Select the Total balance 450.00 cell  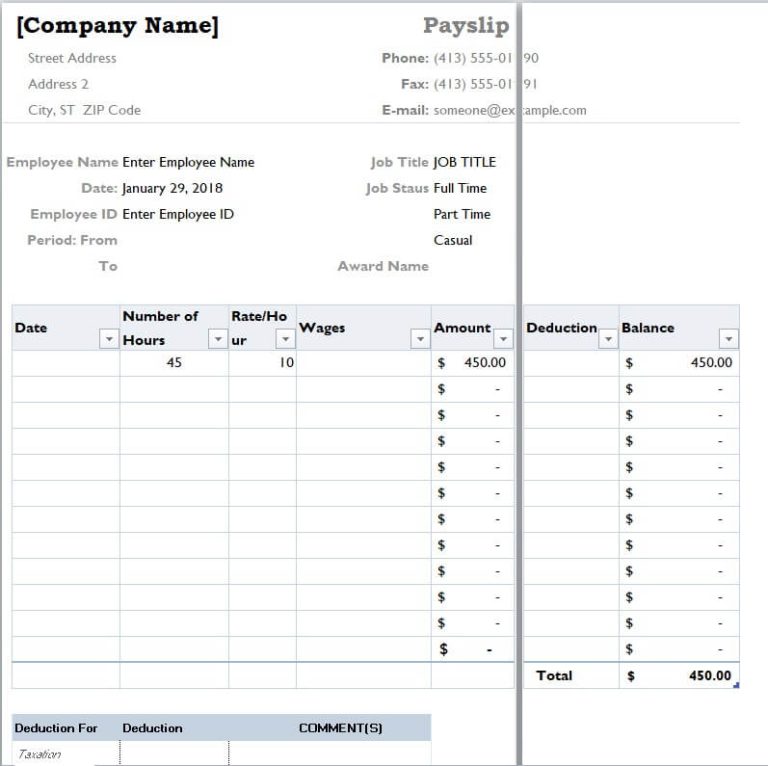[679, 676]
